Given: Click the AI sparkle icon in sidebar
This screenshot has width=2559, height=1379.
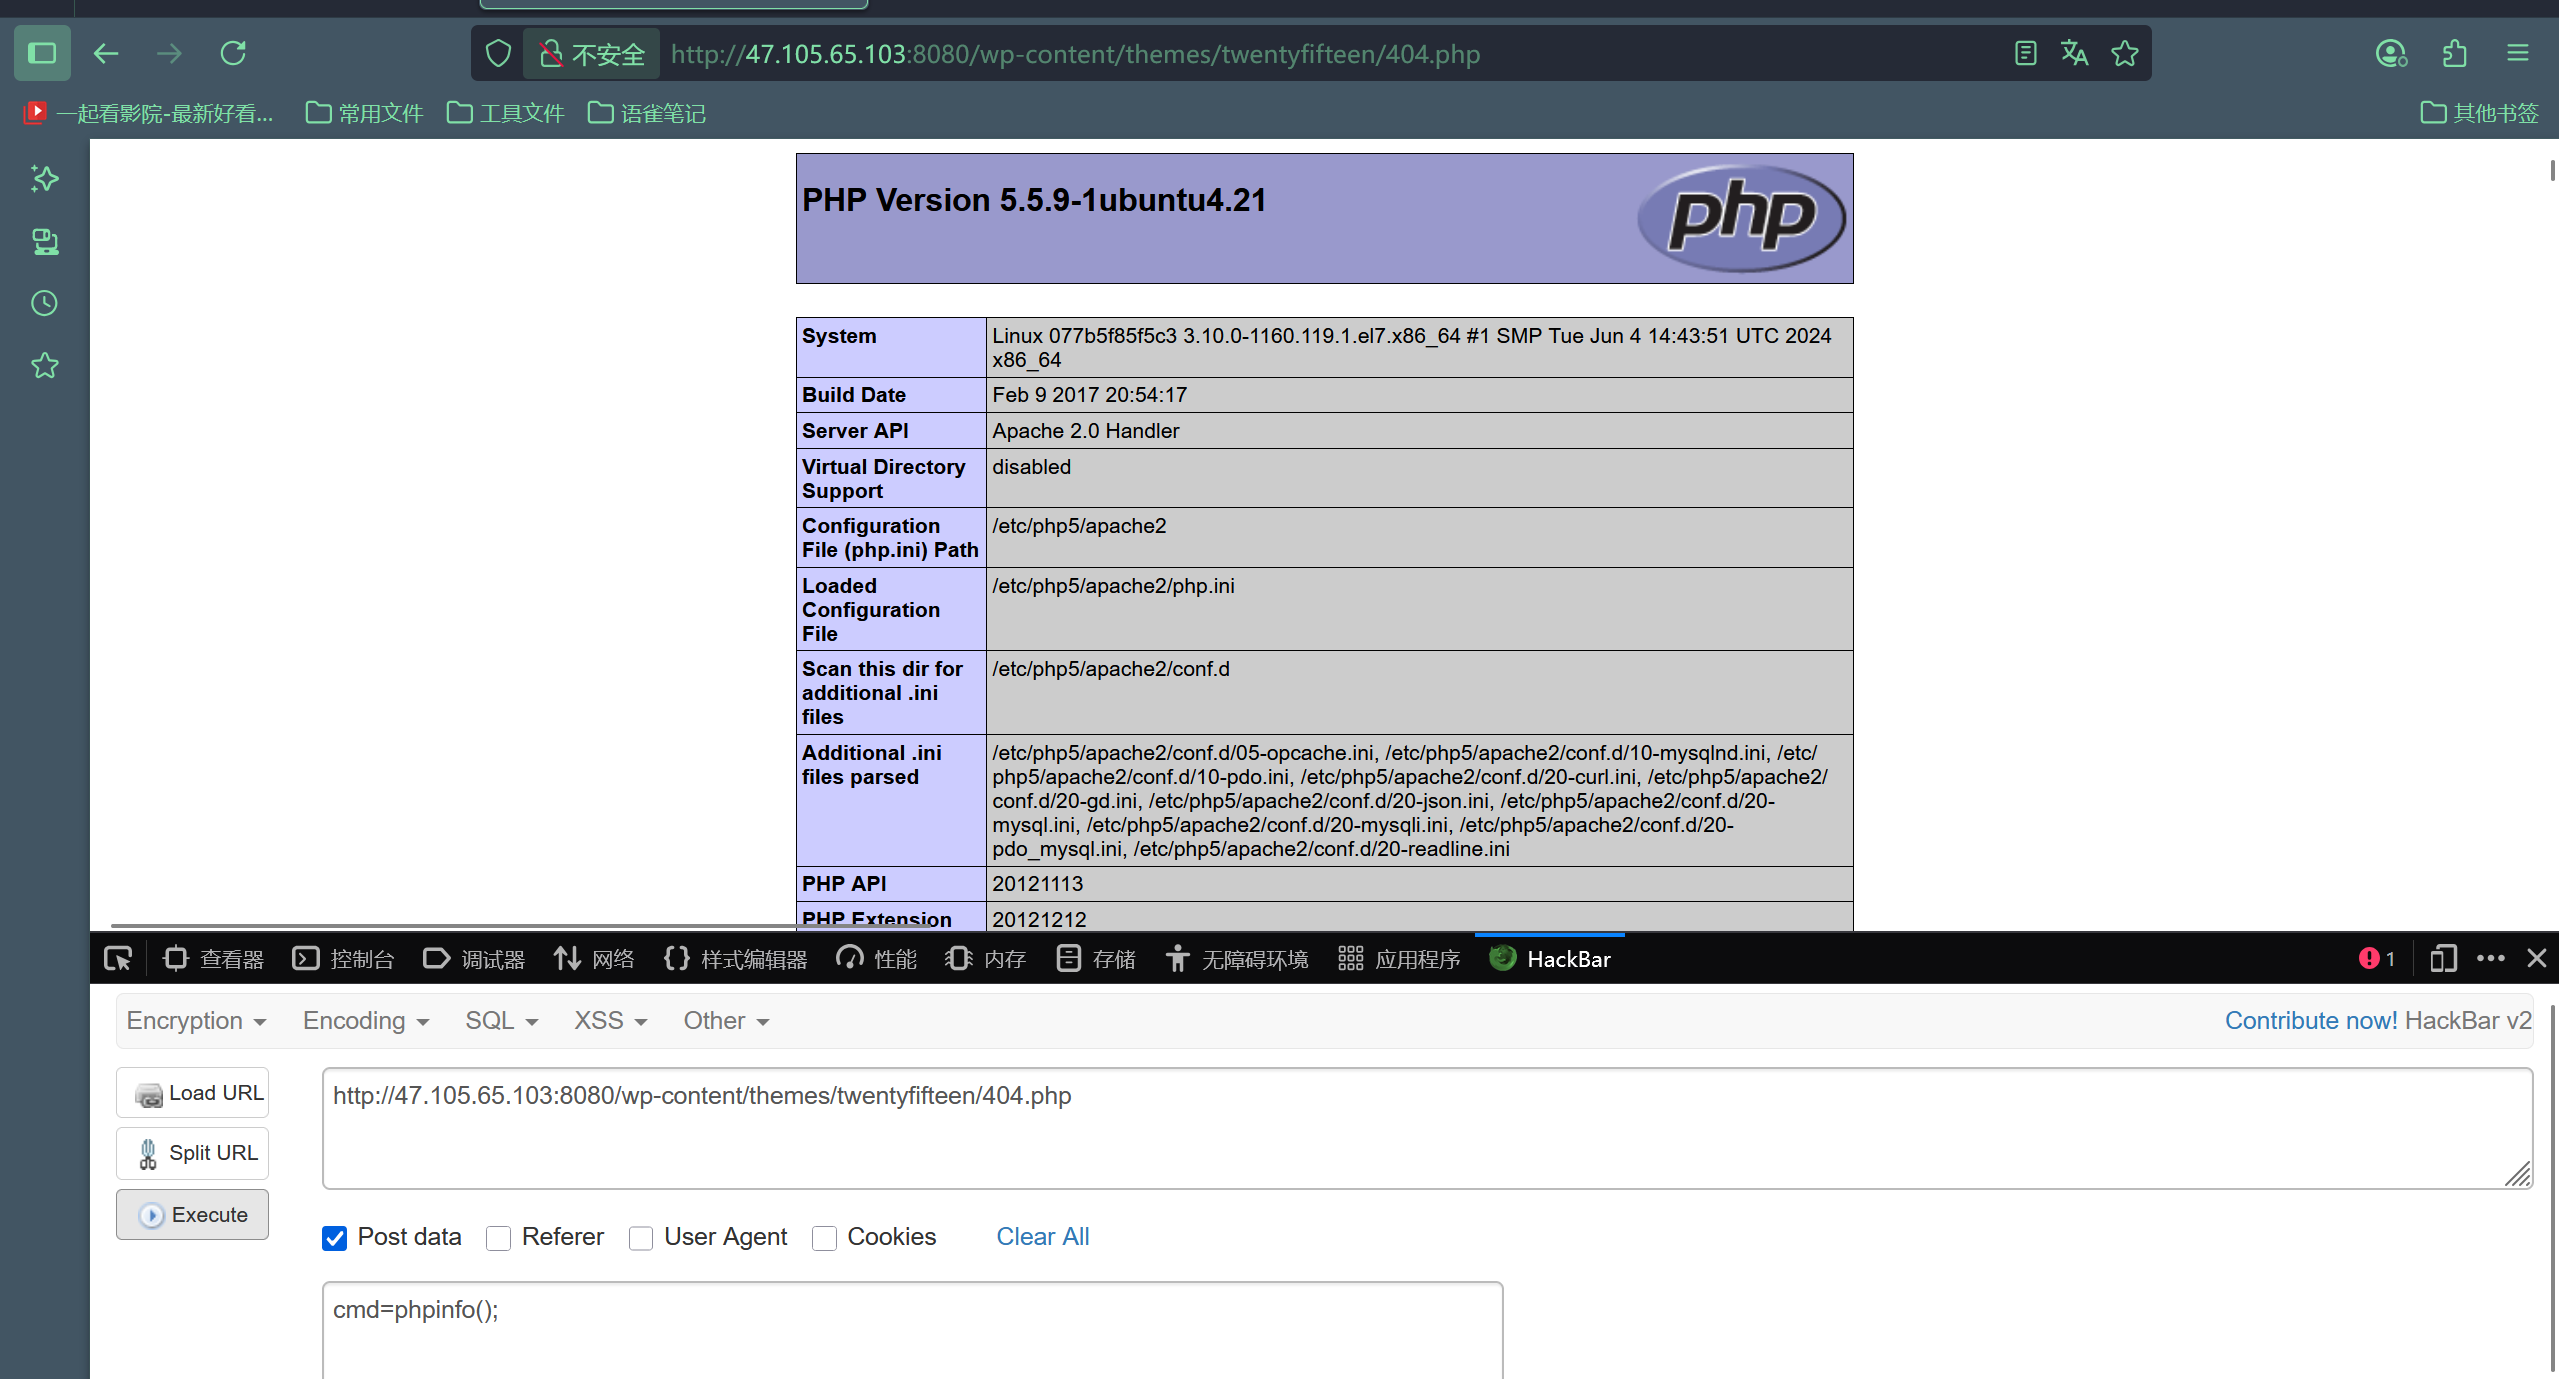Looking at the screenshot, I should pyautogui.click(x=44, y=179).
